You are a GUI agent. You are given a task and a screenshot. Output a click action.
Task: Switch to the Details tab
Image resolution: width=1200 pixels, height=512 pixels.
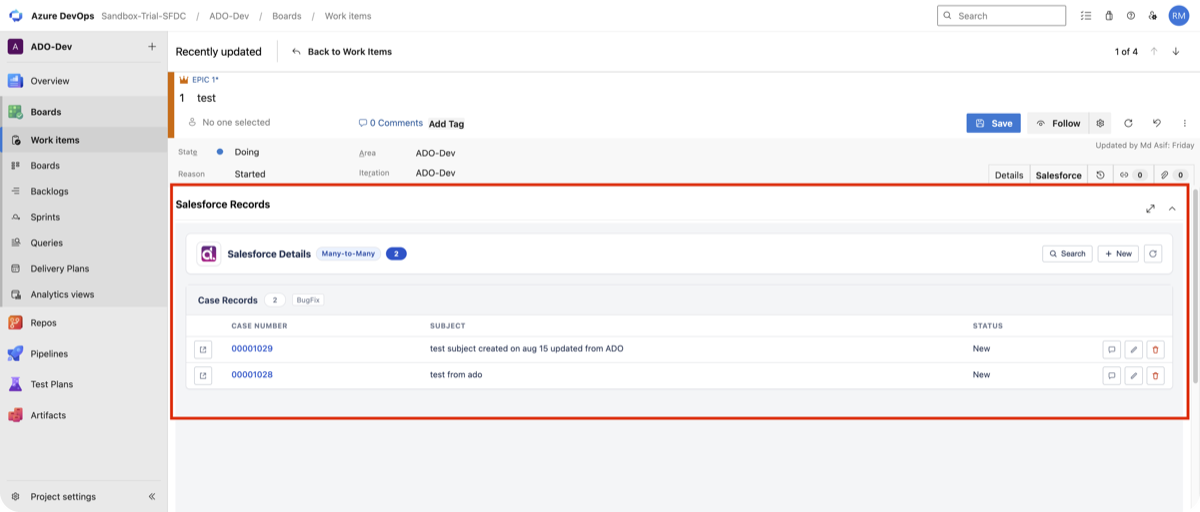1009,175
